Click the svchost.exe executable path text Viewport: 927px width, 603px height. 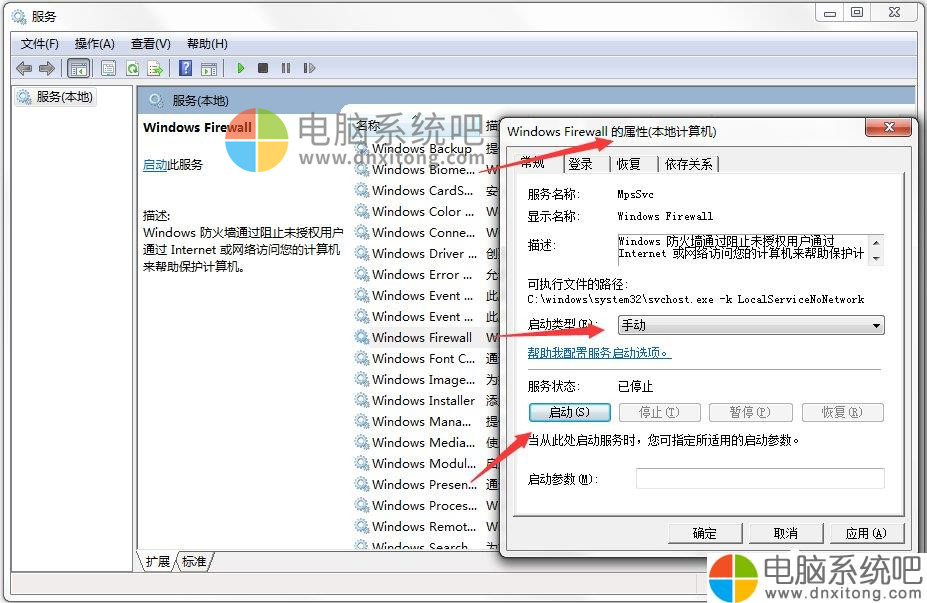pyautogui.click(x=695, y=300)
